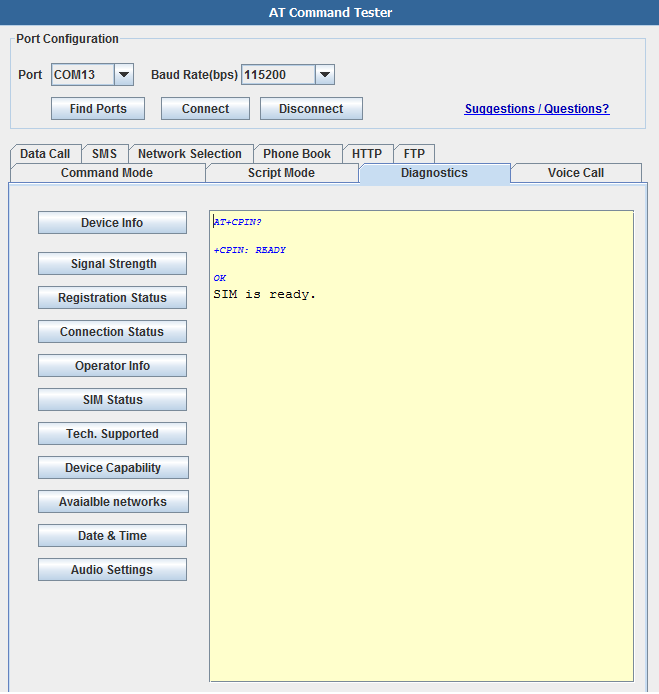
Task: Switch to the FTP tab
Action: point(414,154)
